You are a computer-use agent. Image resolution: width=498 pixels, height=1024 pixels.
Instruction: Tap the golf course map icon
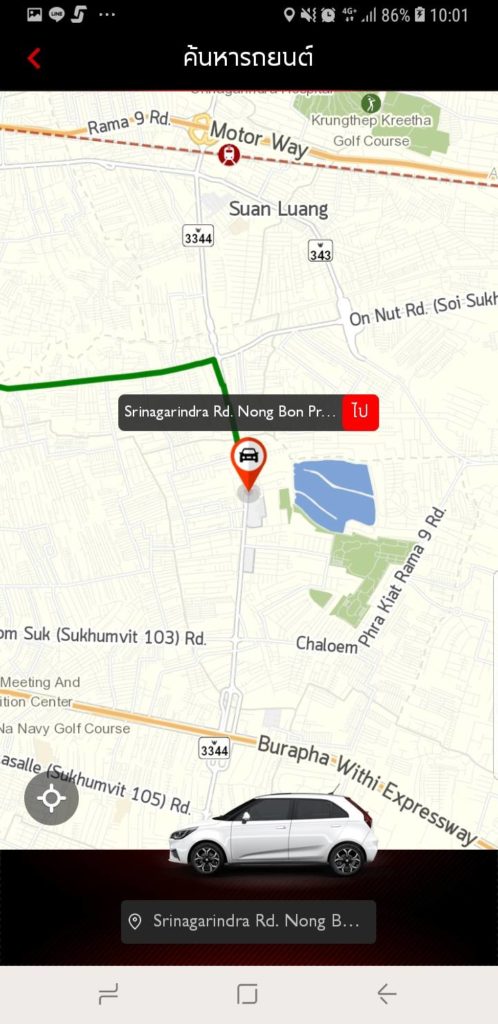(371, 103)
